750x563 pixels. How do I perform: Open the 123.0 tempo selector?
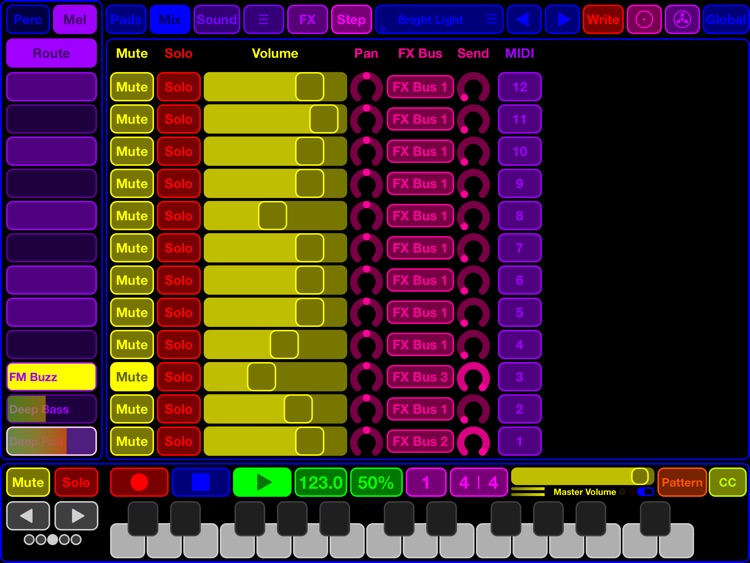[x=320, y=482]
